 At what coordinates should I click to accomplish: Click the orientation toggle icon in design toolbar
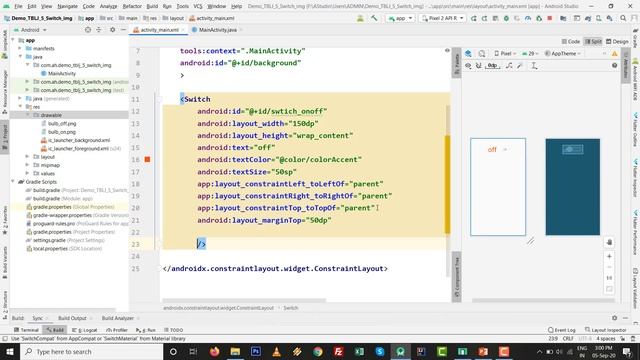point(482,53)
